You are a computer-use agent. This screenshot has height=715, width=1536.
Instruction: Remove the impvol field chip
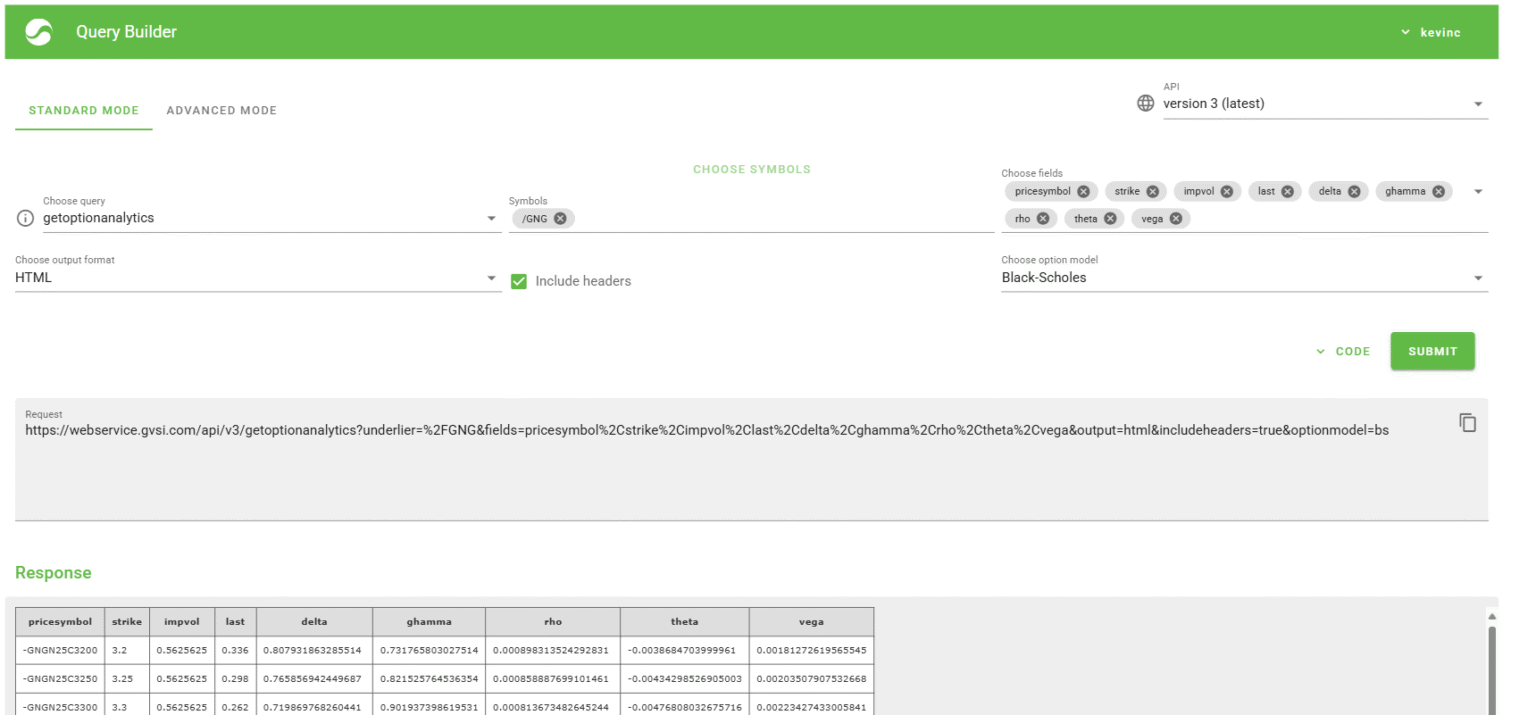[1226, 191]
